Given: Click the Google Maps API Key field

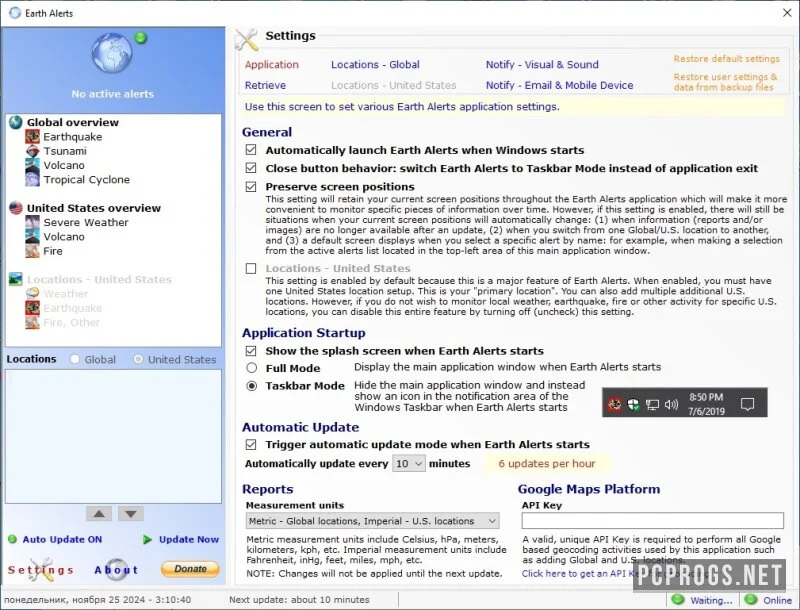Looking at the screenshot, I should tap(653, 521).
